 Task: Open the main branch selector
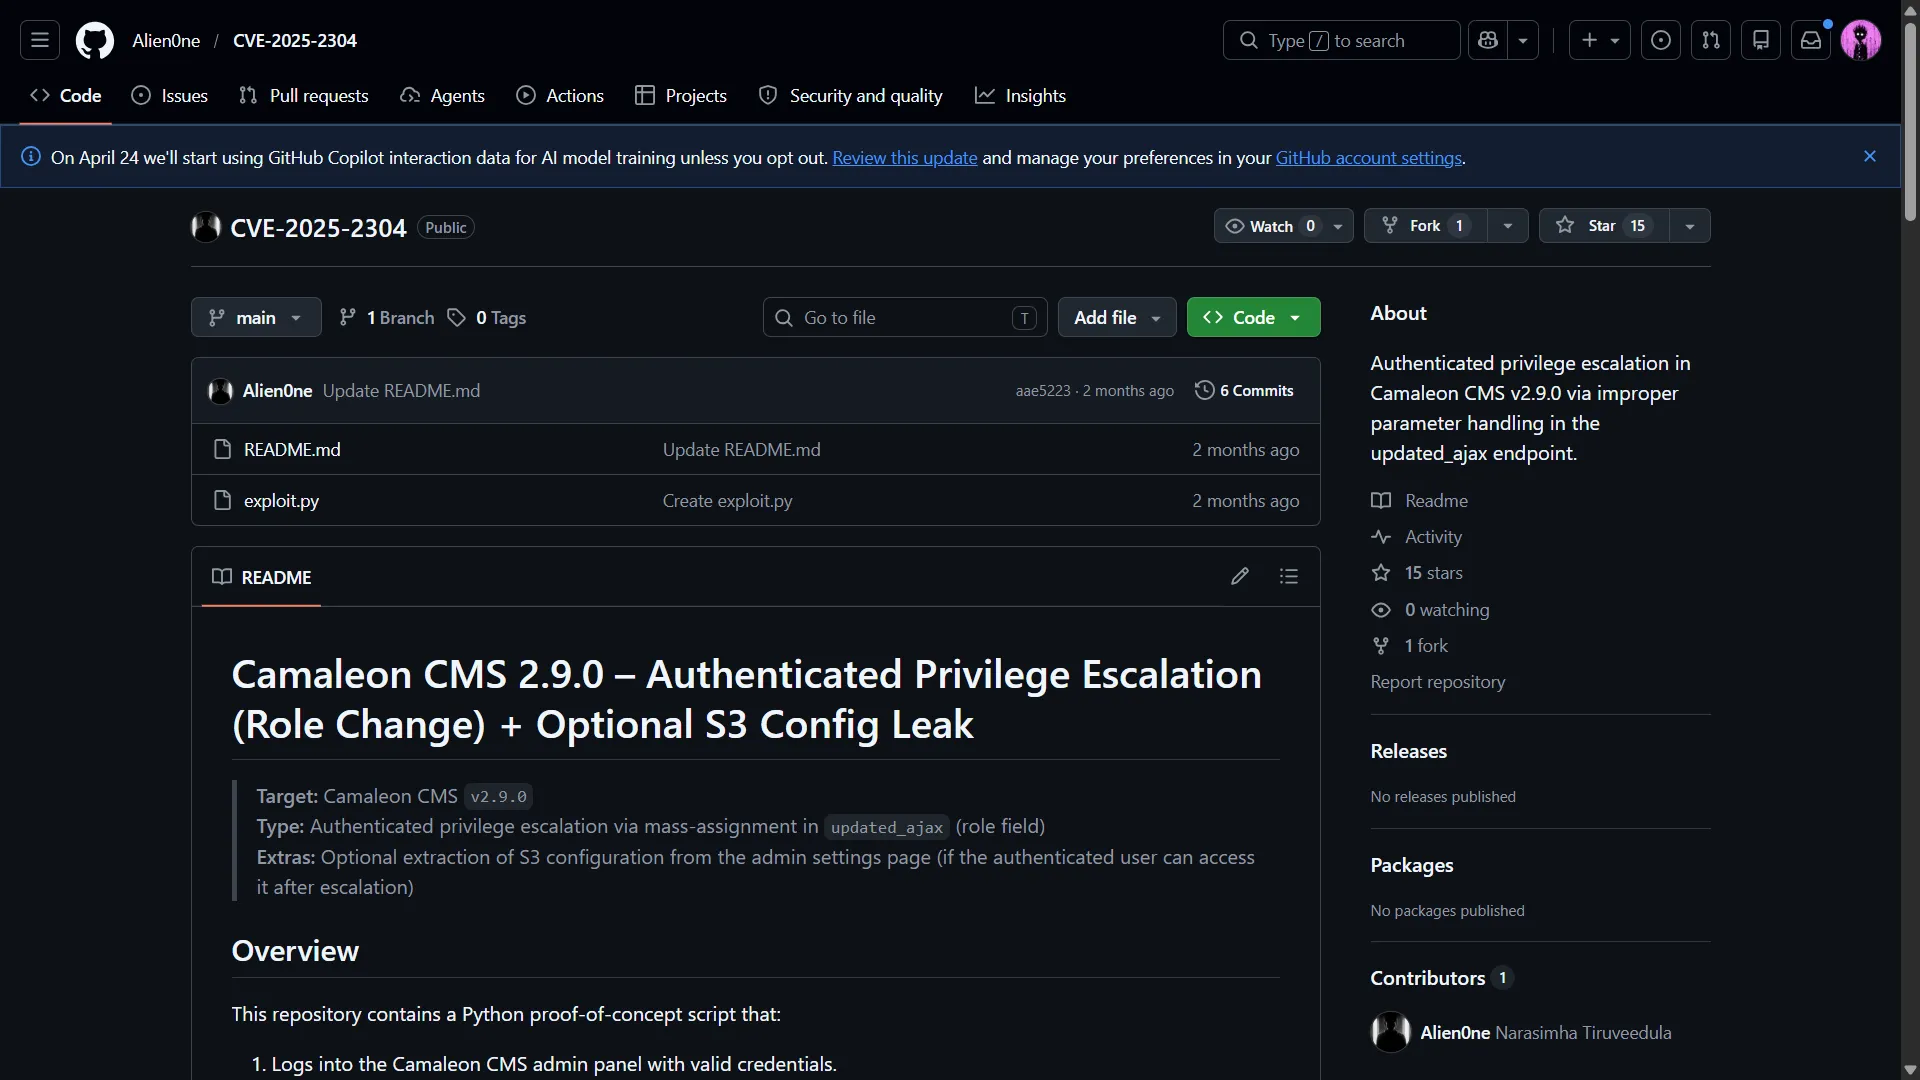tap(256, 317)
